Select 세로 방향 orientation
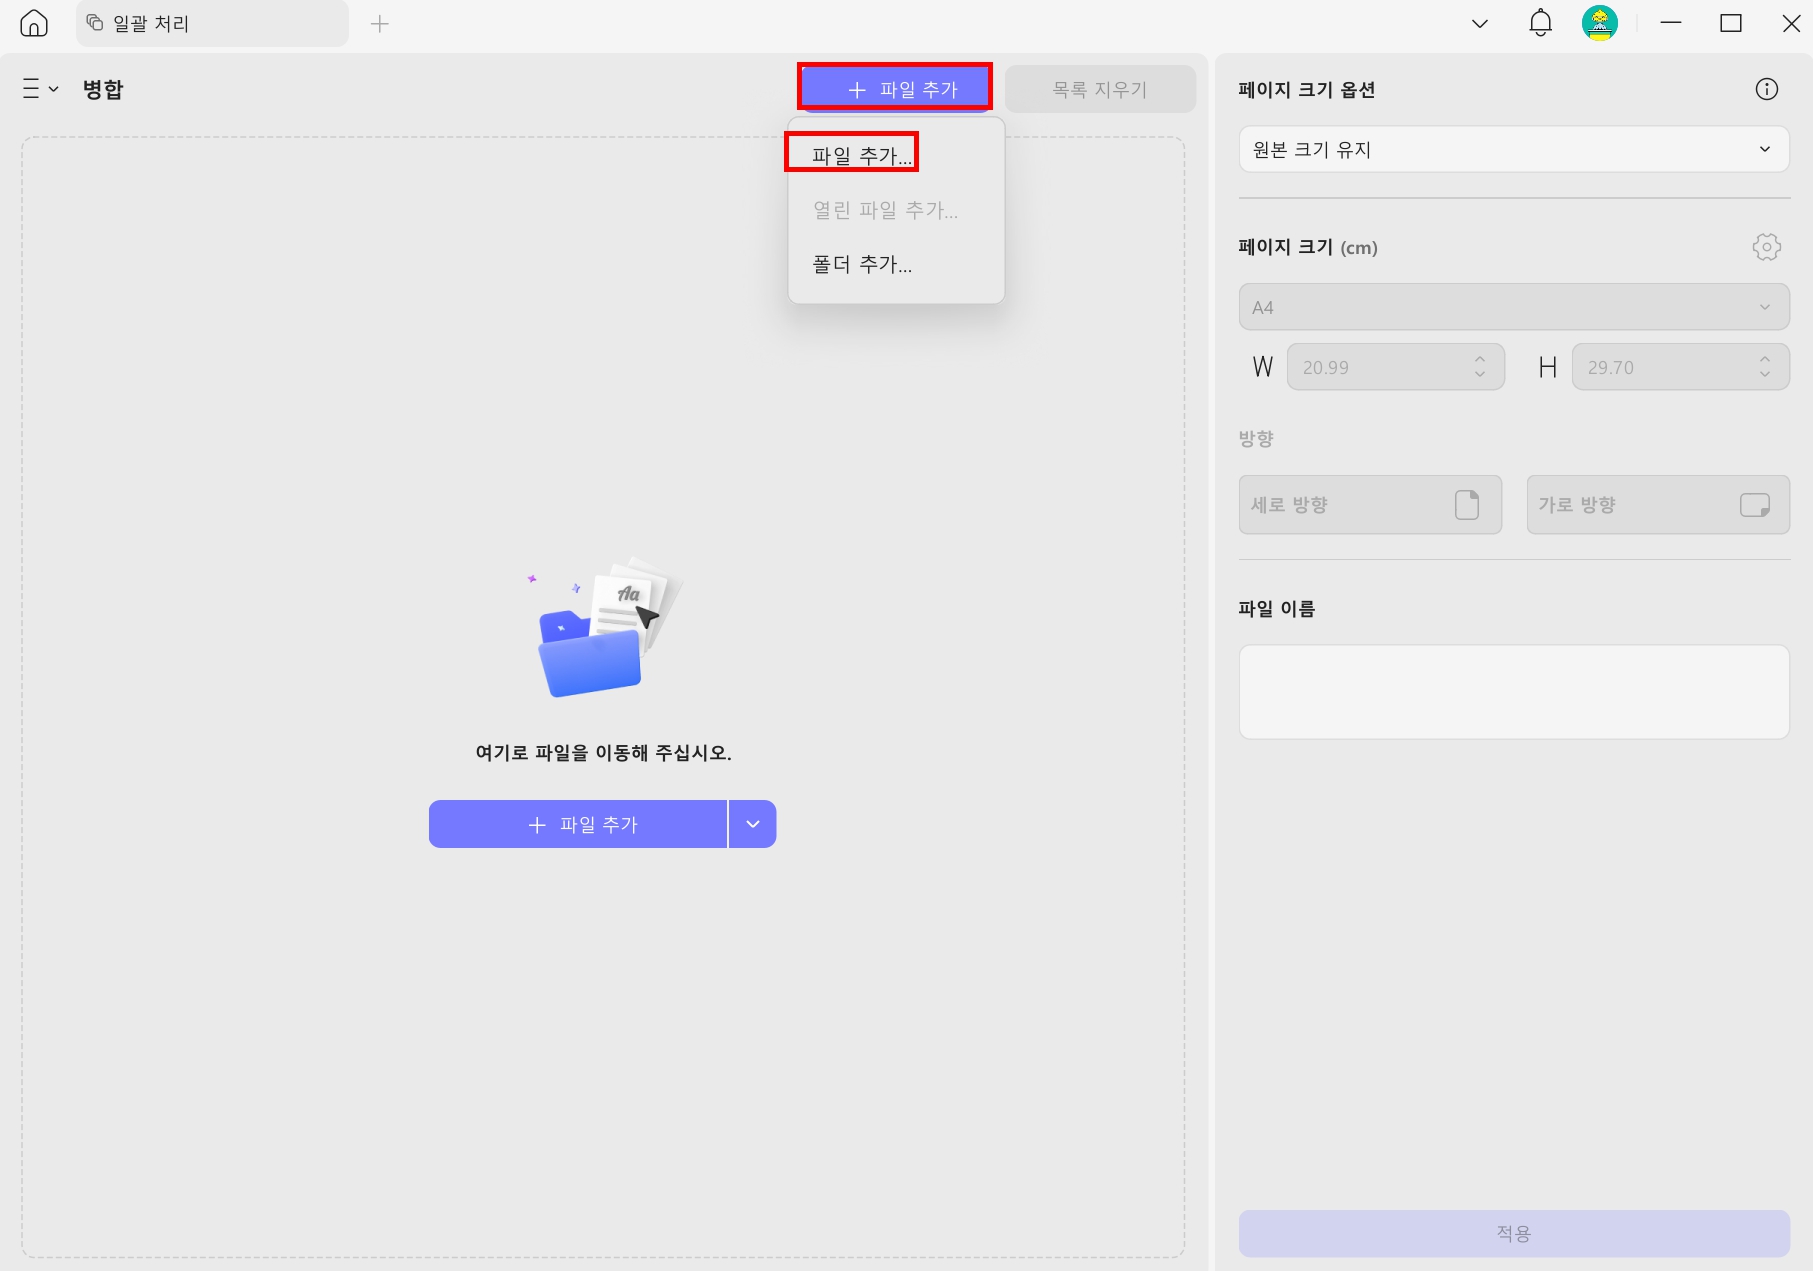The width and height of the screenshot is (1813, 1271). [1370, 504]
